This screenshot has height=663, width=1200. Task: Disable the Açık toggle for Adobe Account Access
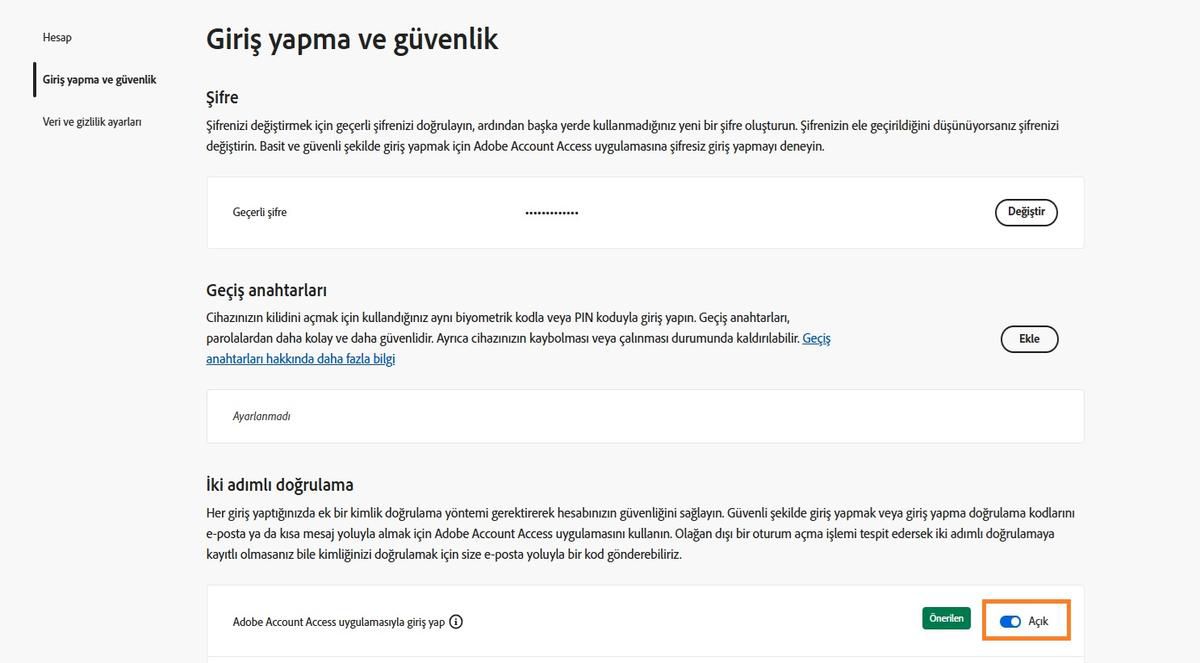(x=1012, y=621)
